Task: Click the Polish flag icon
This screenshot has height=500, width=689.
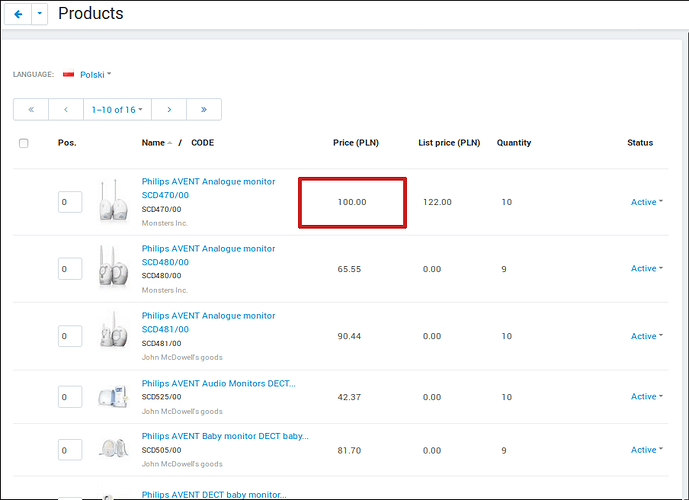Action: pos(69,74)
